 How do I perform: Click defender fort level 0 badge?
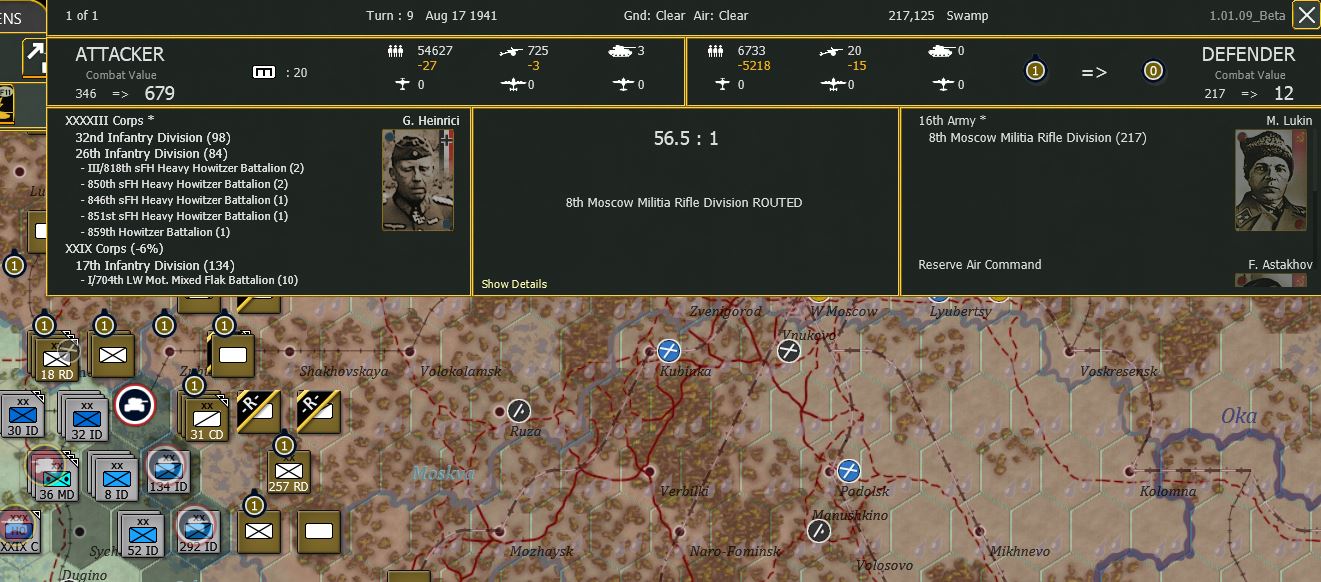(1154, 71)
